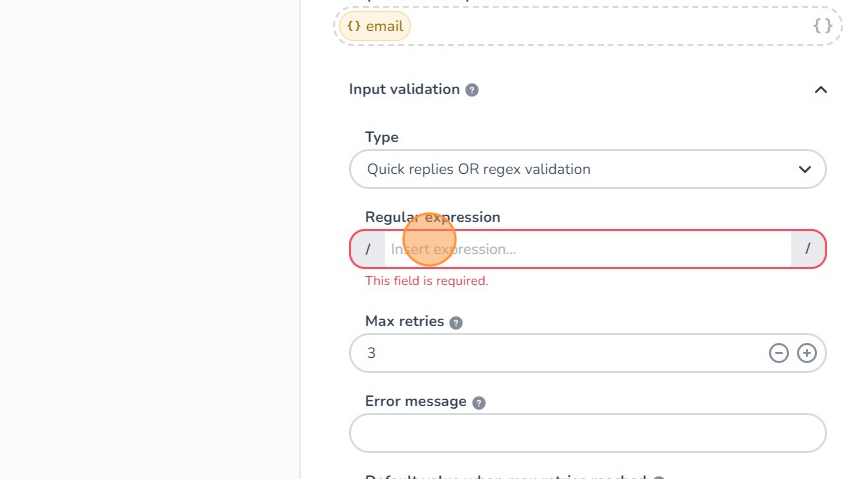Click the help icon beside Error message
This screenshot has height=479, width=861.
pyautogui.click(x=479, y=402)
